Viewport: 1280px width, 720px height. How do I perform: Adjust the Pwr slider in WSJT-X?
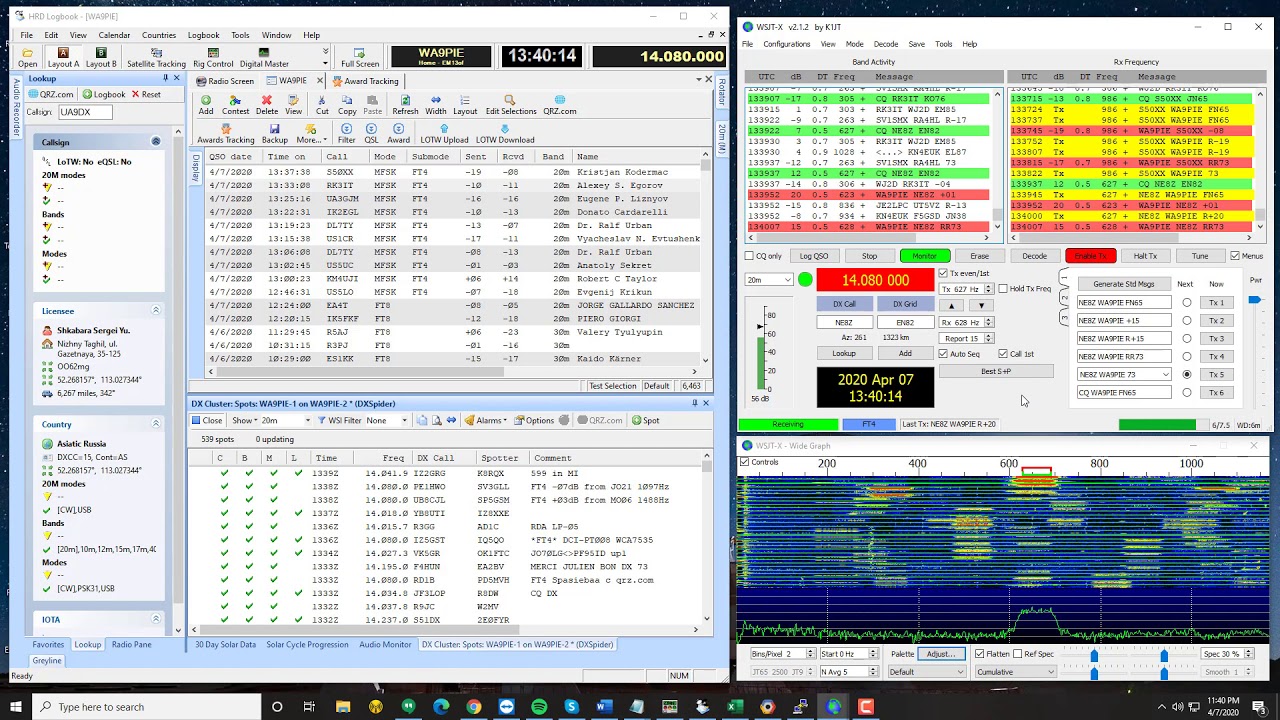(x=1255, y=300)
